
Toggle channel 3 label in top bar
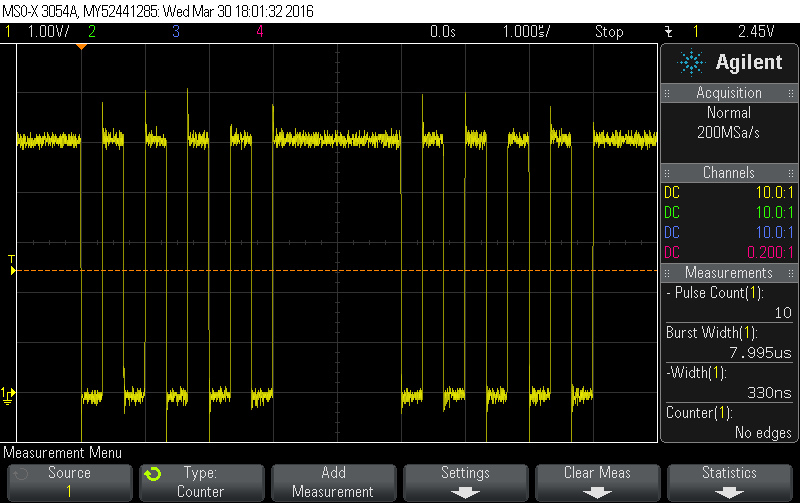point(176,31)
